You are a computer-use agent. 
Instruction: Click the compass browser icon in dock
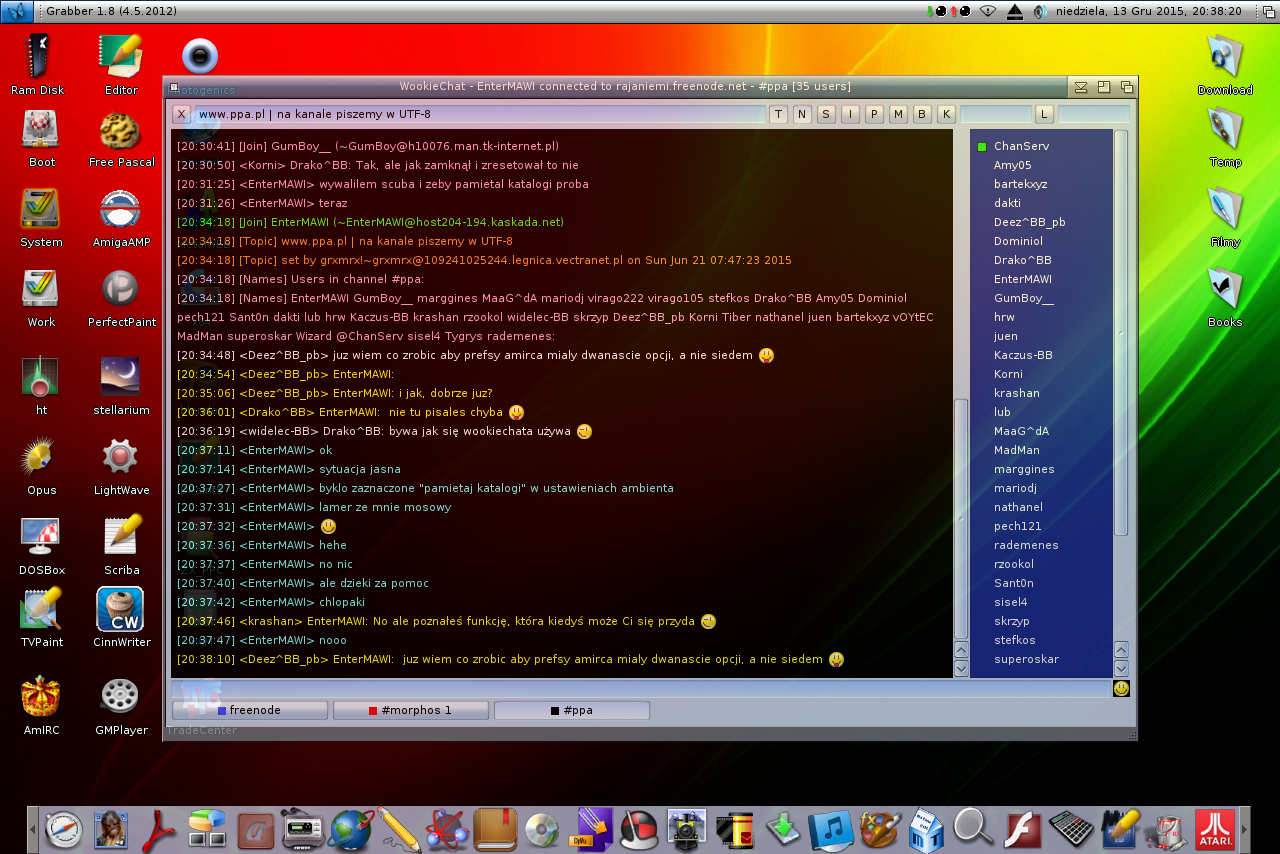[x=63, y=830]
